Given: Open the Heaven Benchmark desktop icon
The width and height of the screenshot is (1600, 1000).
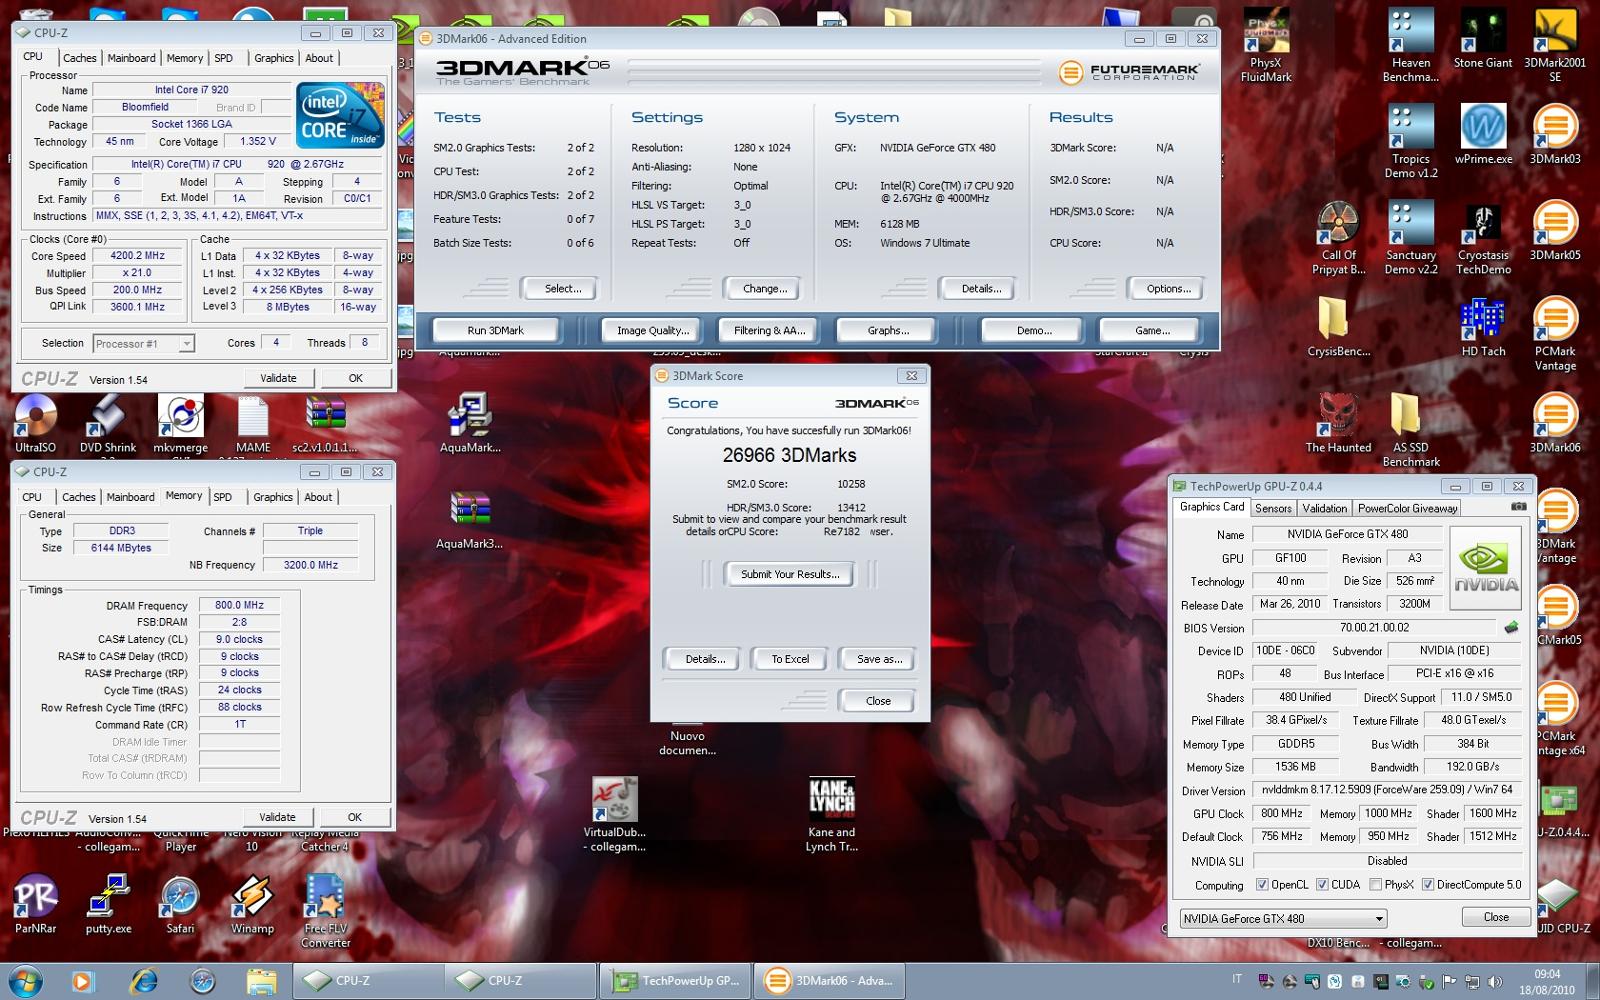Looking at the screenshot, I should [1410, 44].
